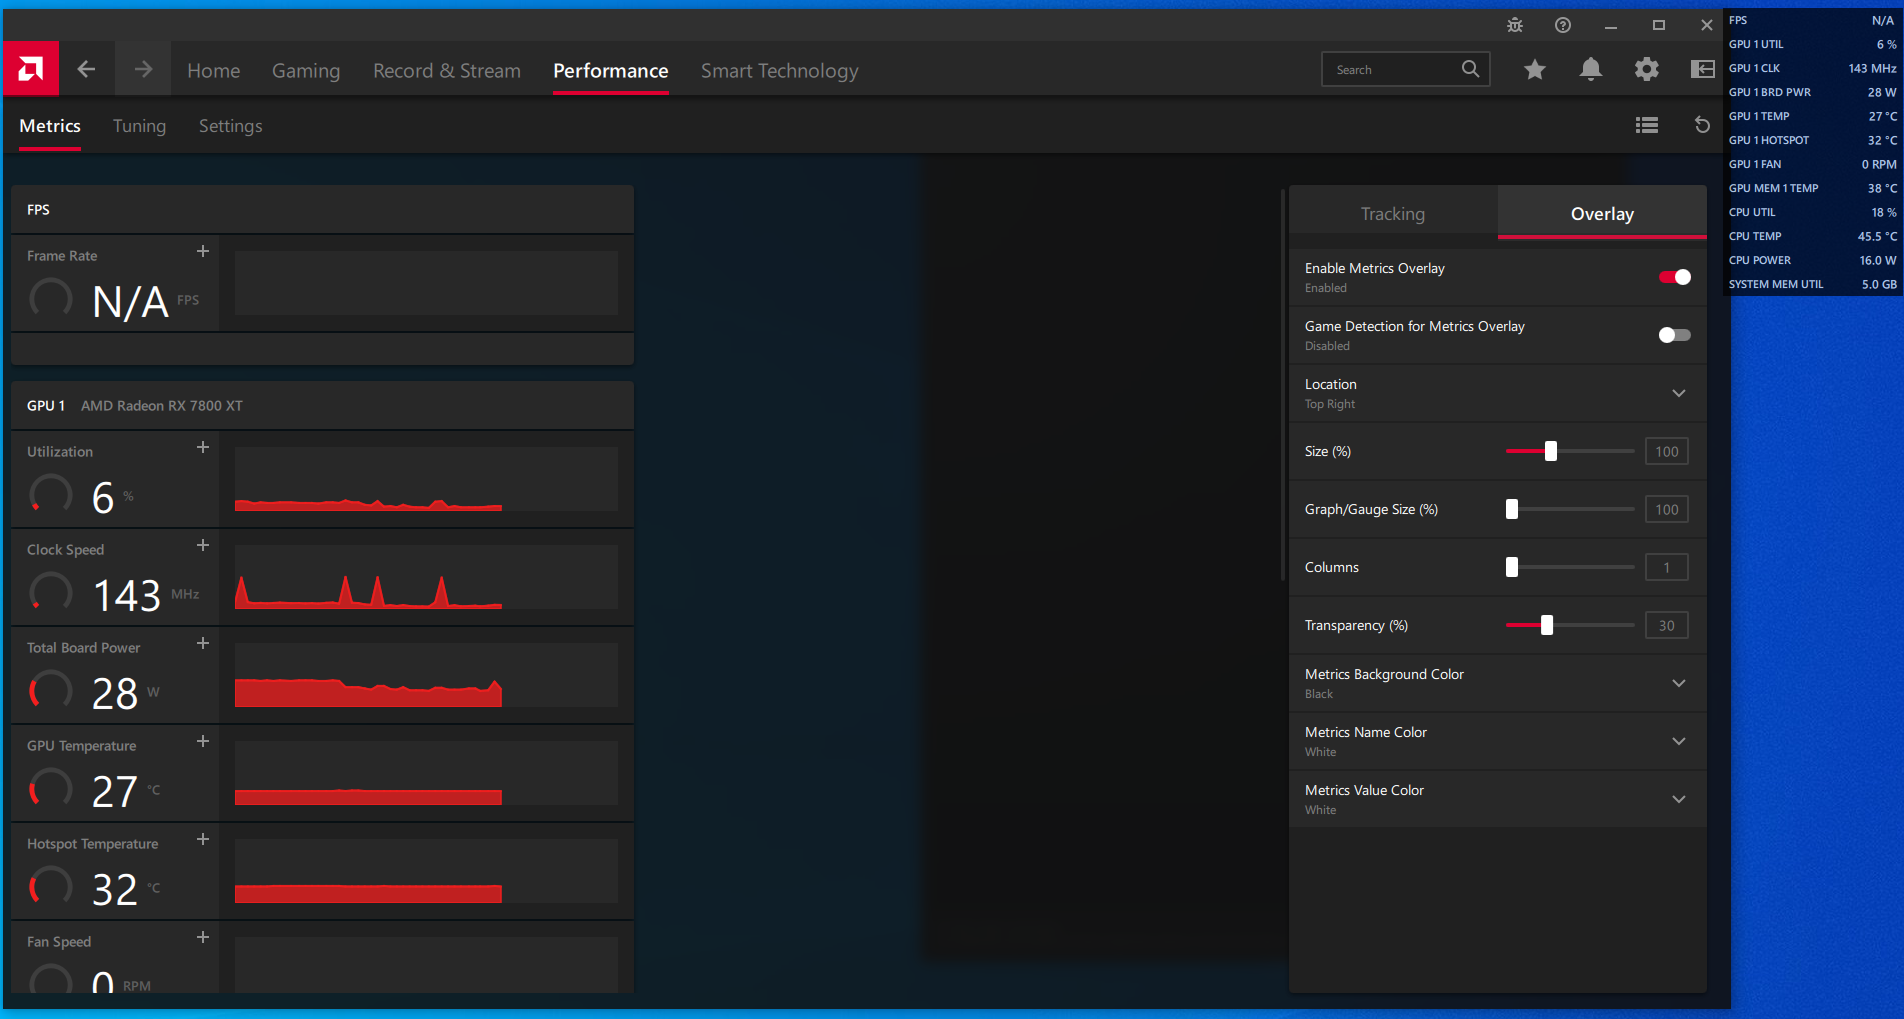This screenshot has width=1904, height=1019.
Task: Click the Size (%) value box
Action: (x=1667, y=451)
